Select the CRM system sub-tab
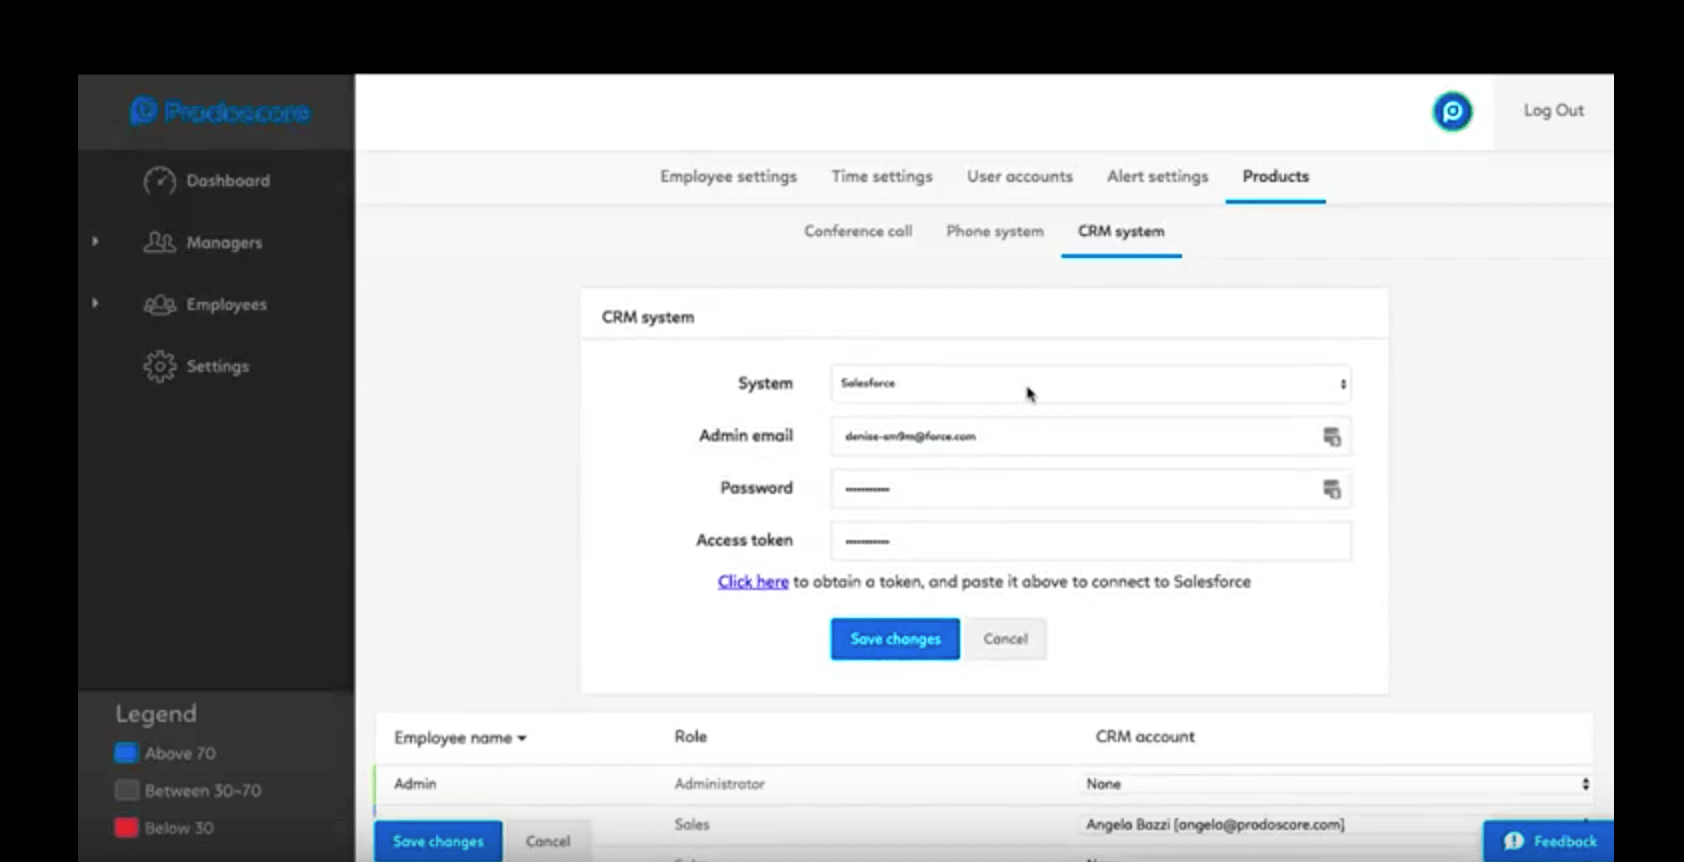This screenshot has width=1684, height=862. point(1121,231)
